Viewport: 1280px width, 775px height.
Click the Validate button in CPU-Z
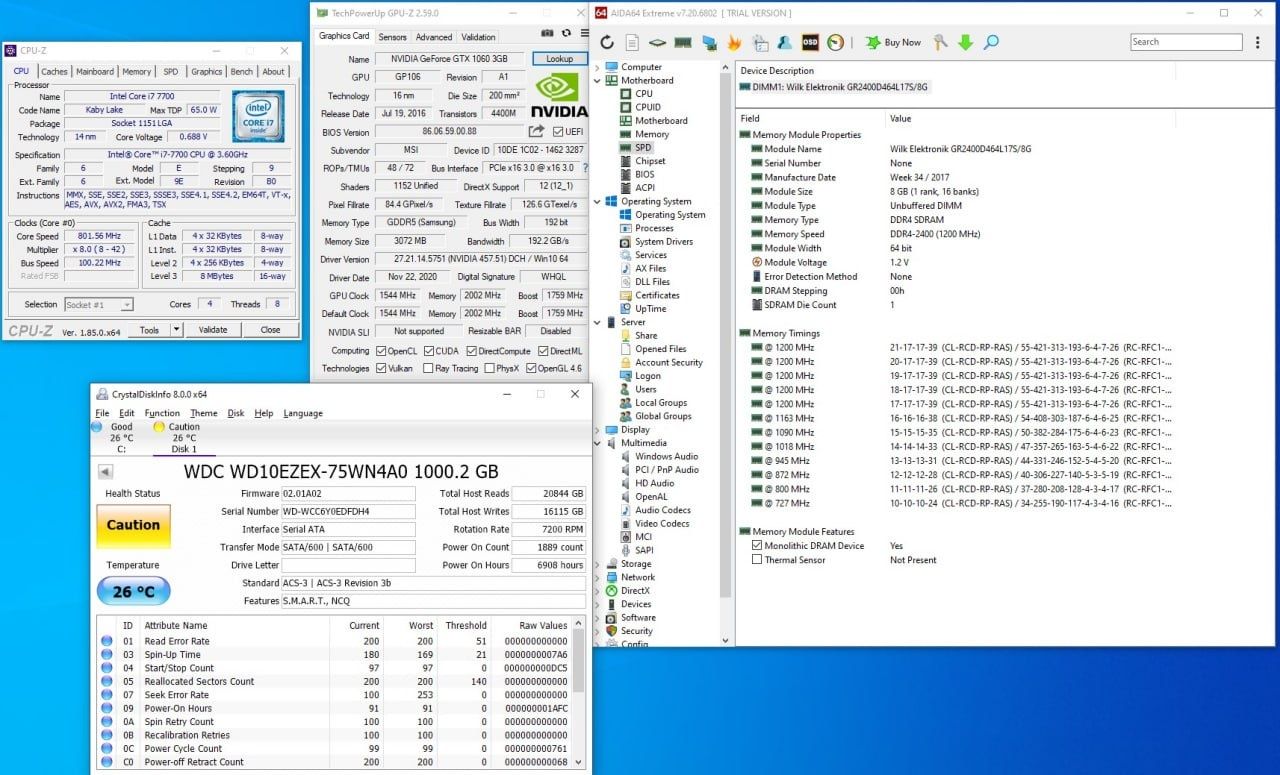(x=213, y=329)
